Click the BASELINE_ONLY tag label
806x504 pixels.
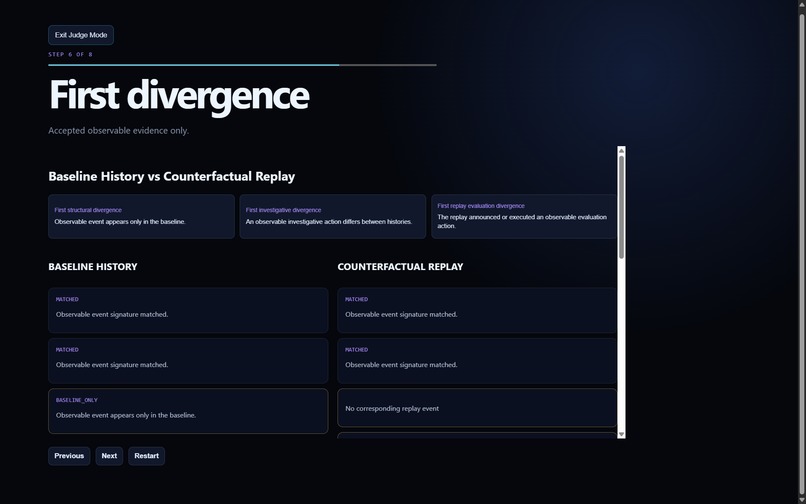77,400
